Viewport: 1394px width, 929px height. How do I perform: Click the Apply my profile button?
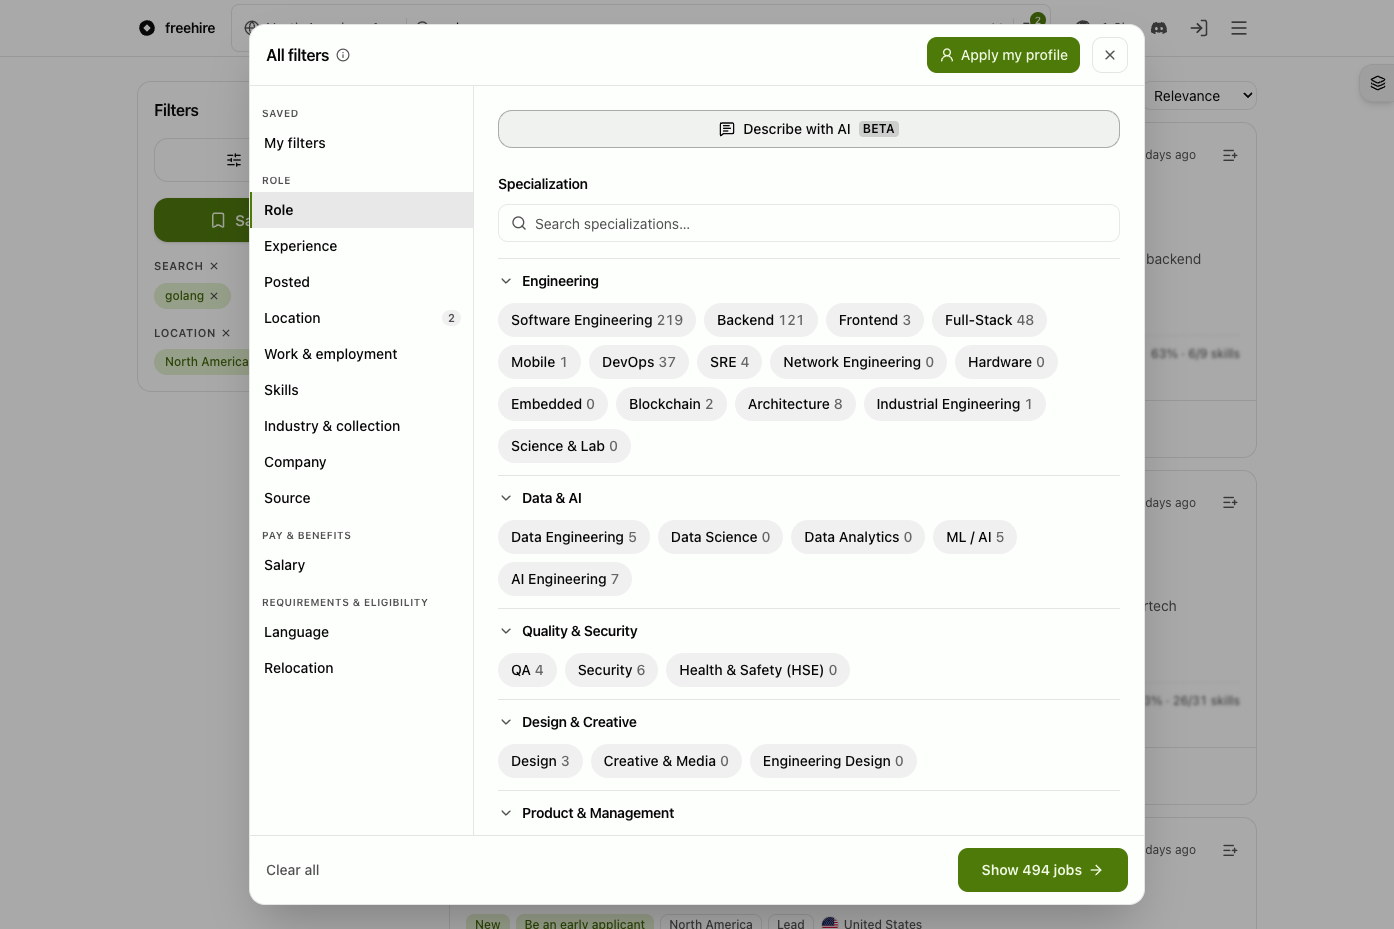pos(1004,55)
